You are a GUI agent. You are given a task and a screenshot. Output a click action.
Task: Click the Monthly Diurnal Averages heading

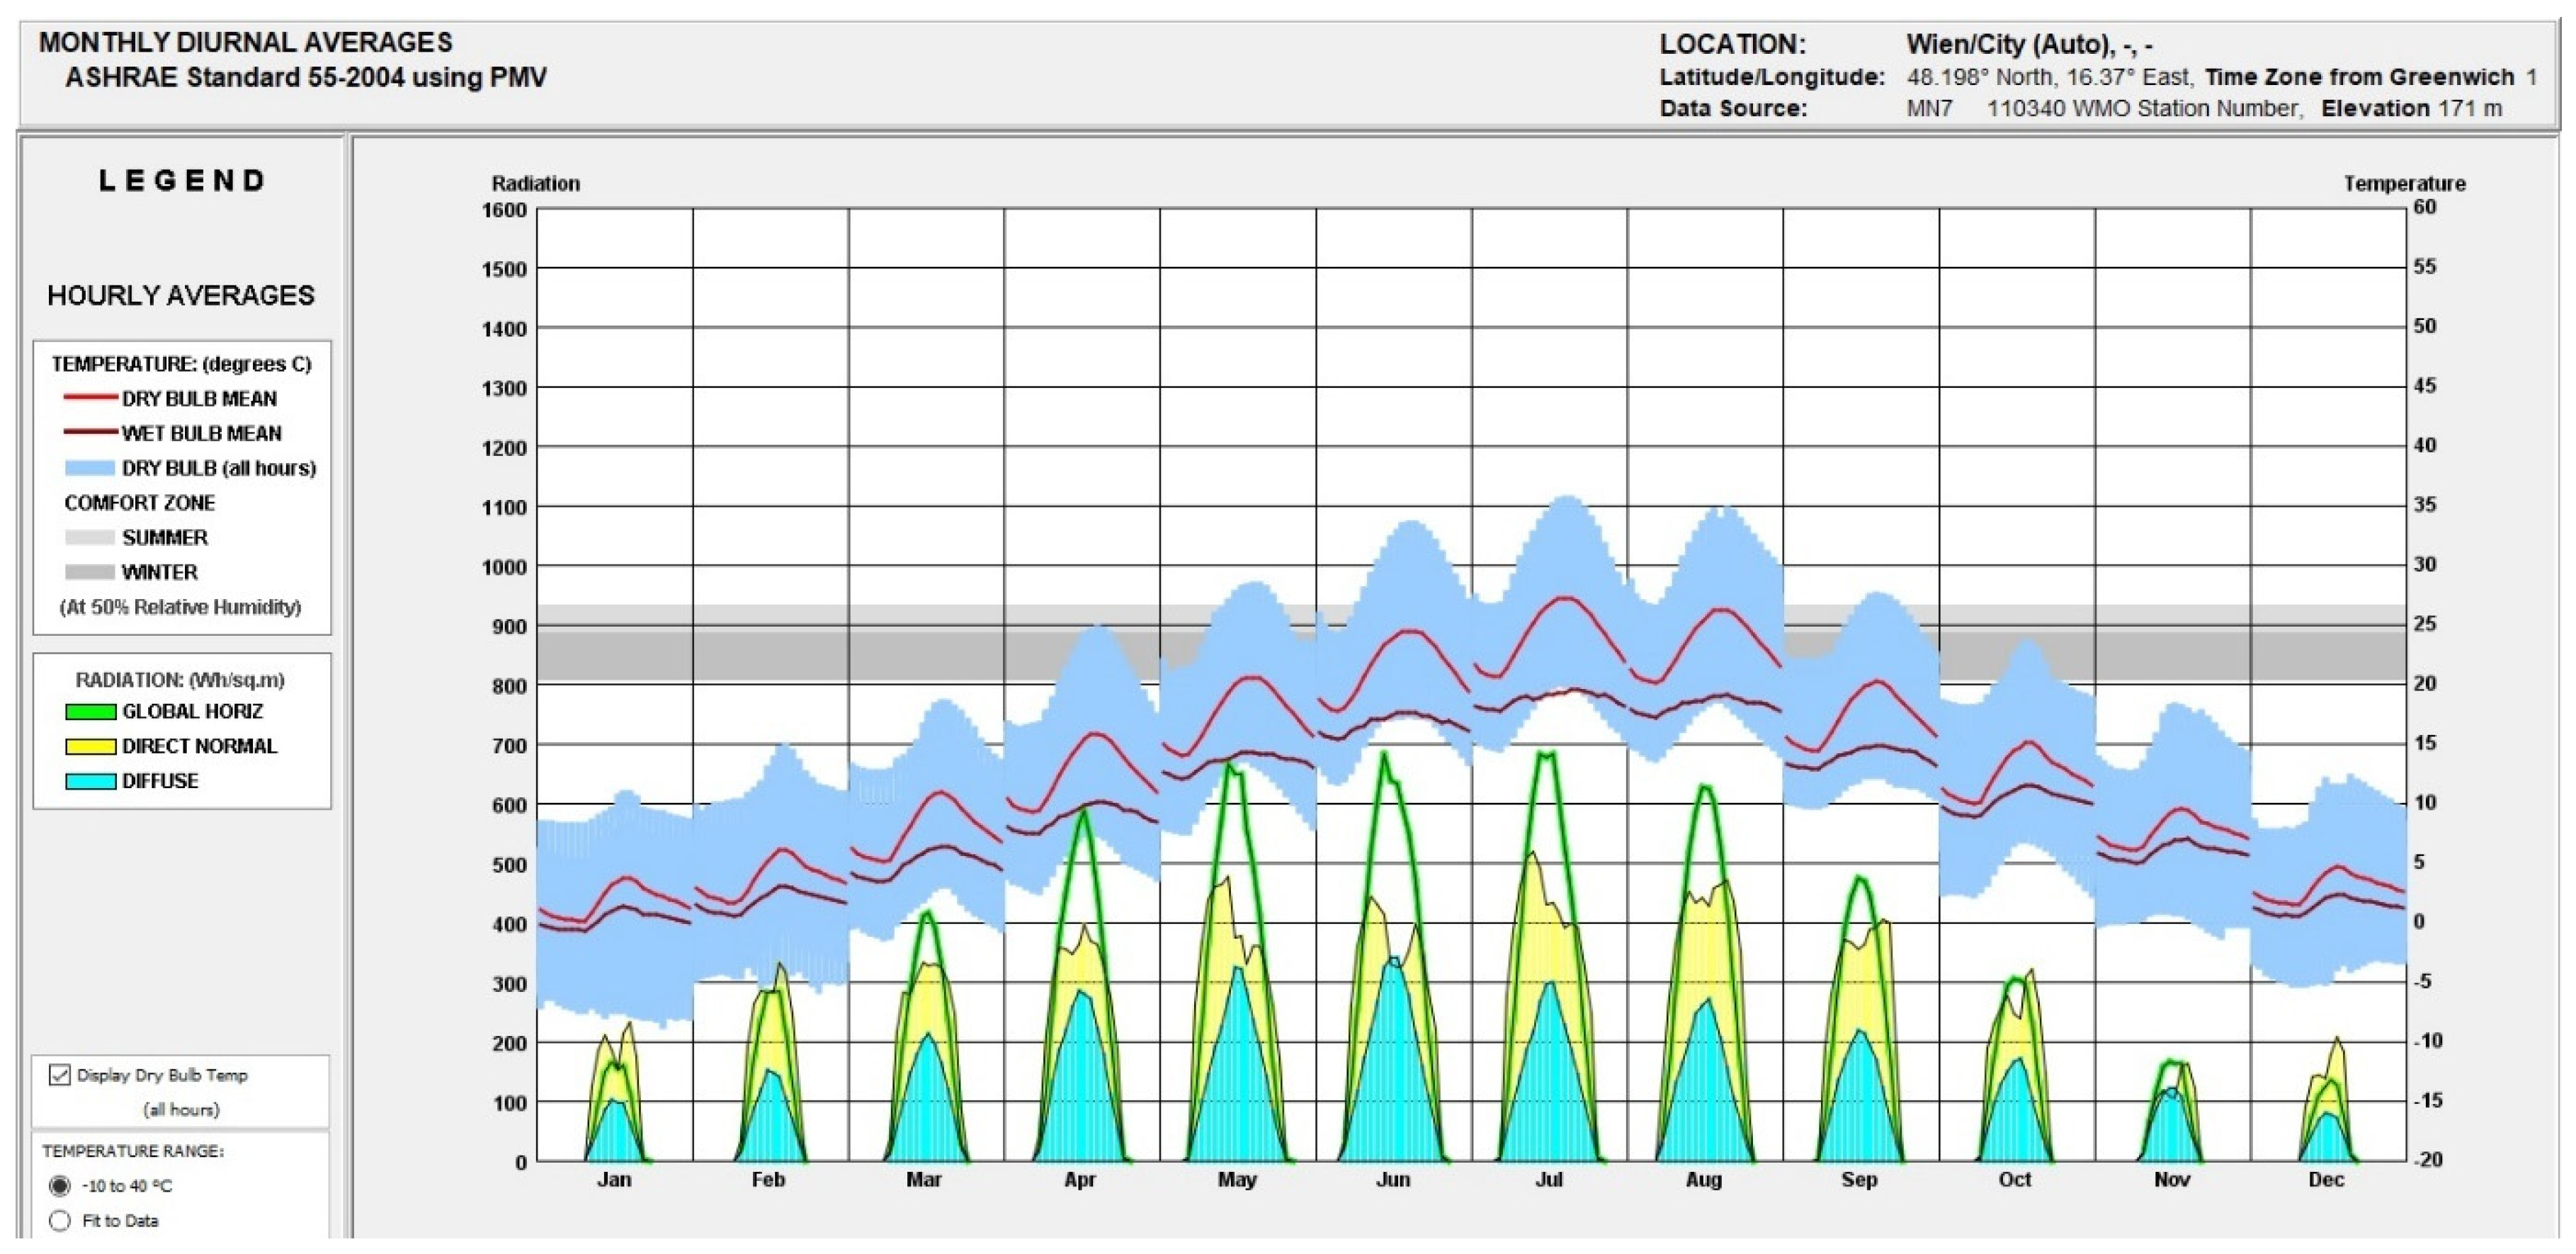click(x=245, y=42)
